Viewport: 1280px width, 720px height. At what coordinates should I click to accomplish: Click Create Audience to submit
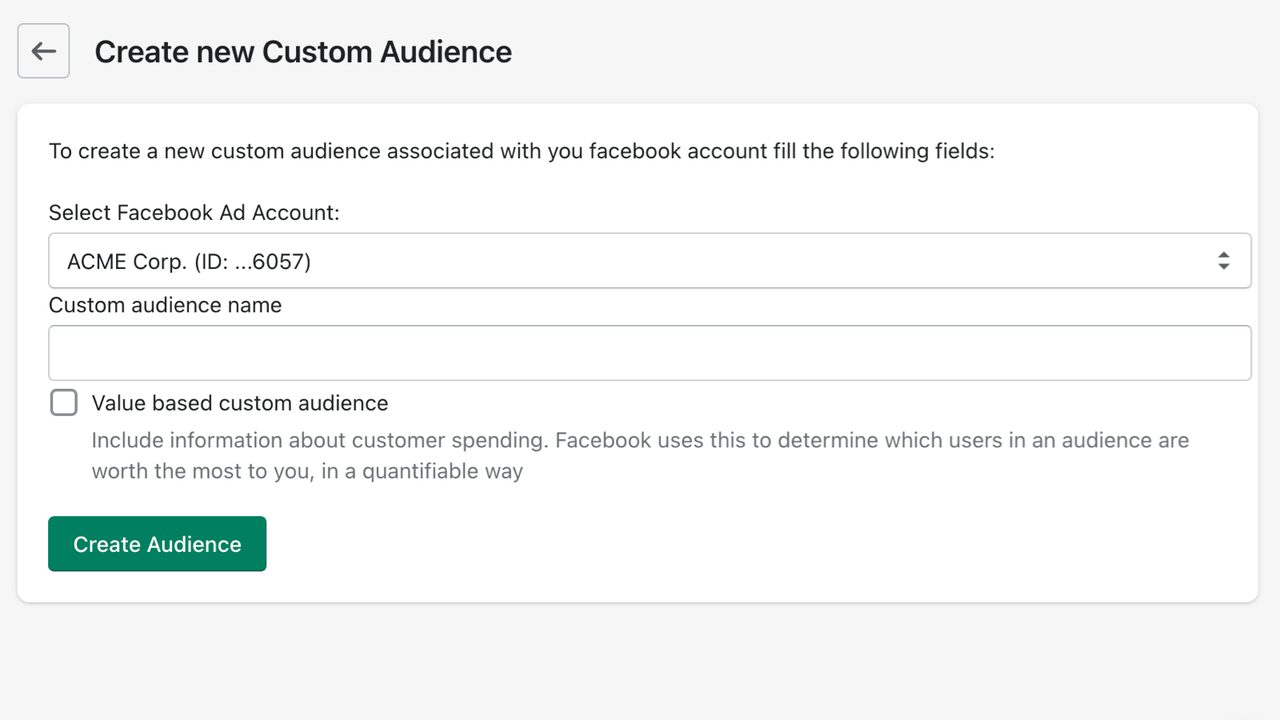[157, 544]
